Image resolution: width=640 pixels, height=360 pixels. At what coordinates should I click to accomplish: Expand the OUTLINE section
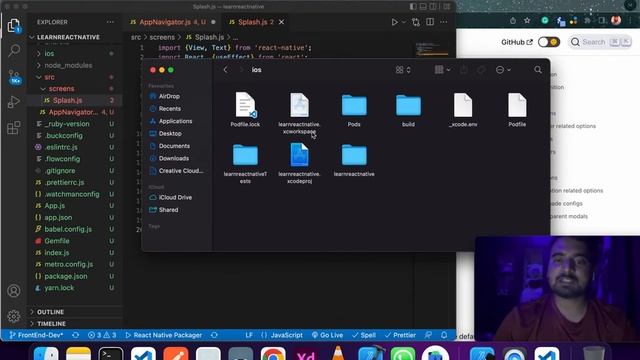75,312
